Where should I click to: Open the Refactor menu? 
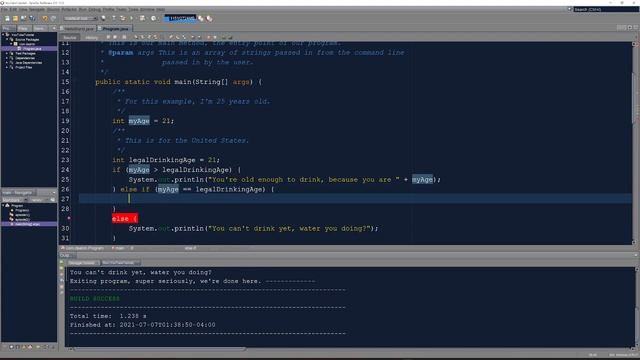[x=69, y=9]
